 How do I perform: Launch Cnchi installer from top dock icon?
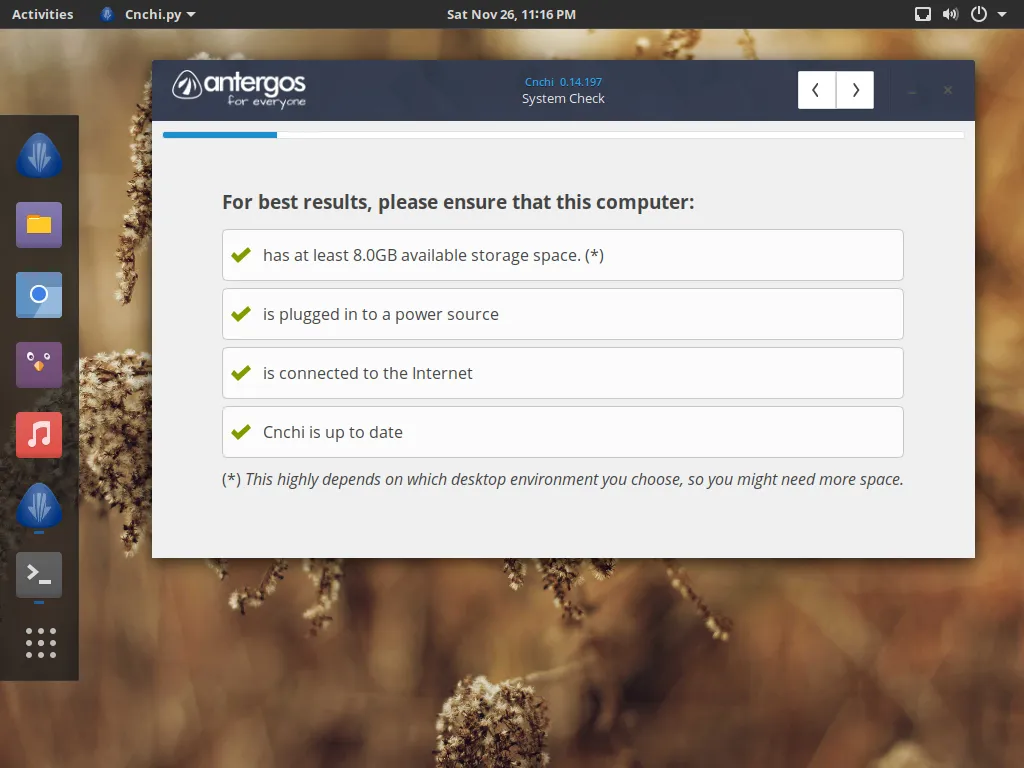pyautogui.click(x=39, y=155)
